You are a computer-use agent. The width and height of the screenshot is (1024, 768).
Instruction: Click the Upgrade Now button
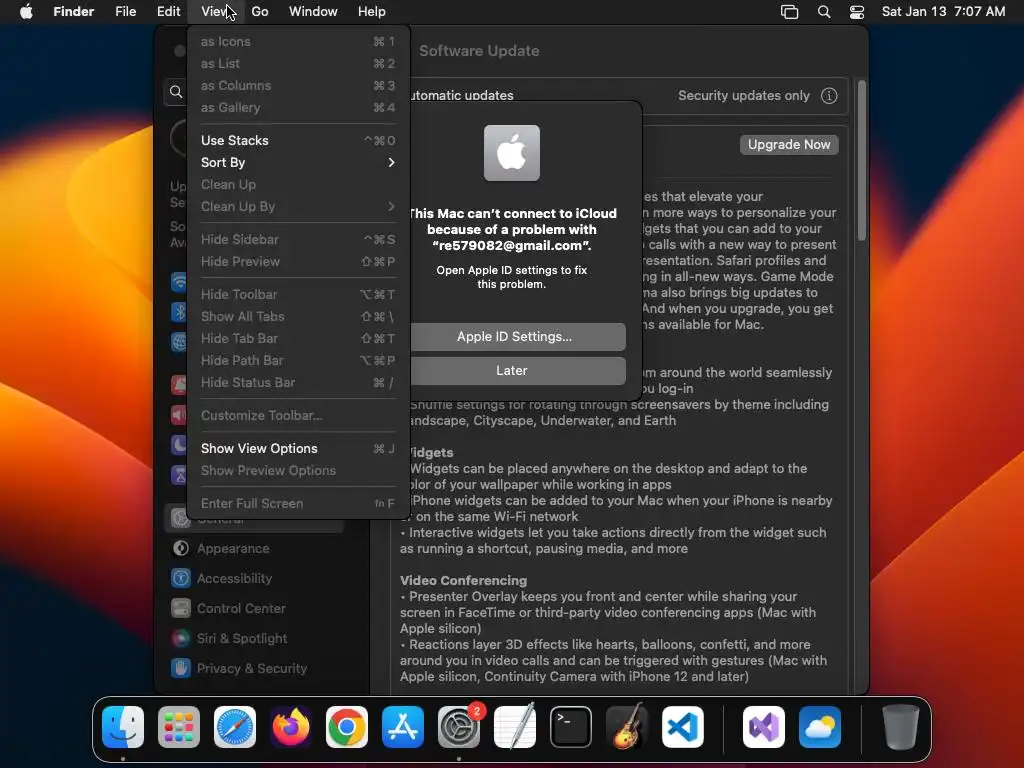pyautogui.click(x=789, y=145)
